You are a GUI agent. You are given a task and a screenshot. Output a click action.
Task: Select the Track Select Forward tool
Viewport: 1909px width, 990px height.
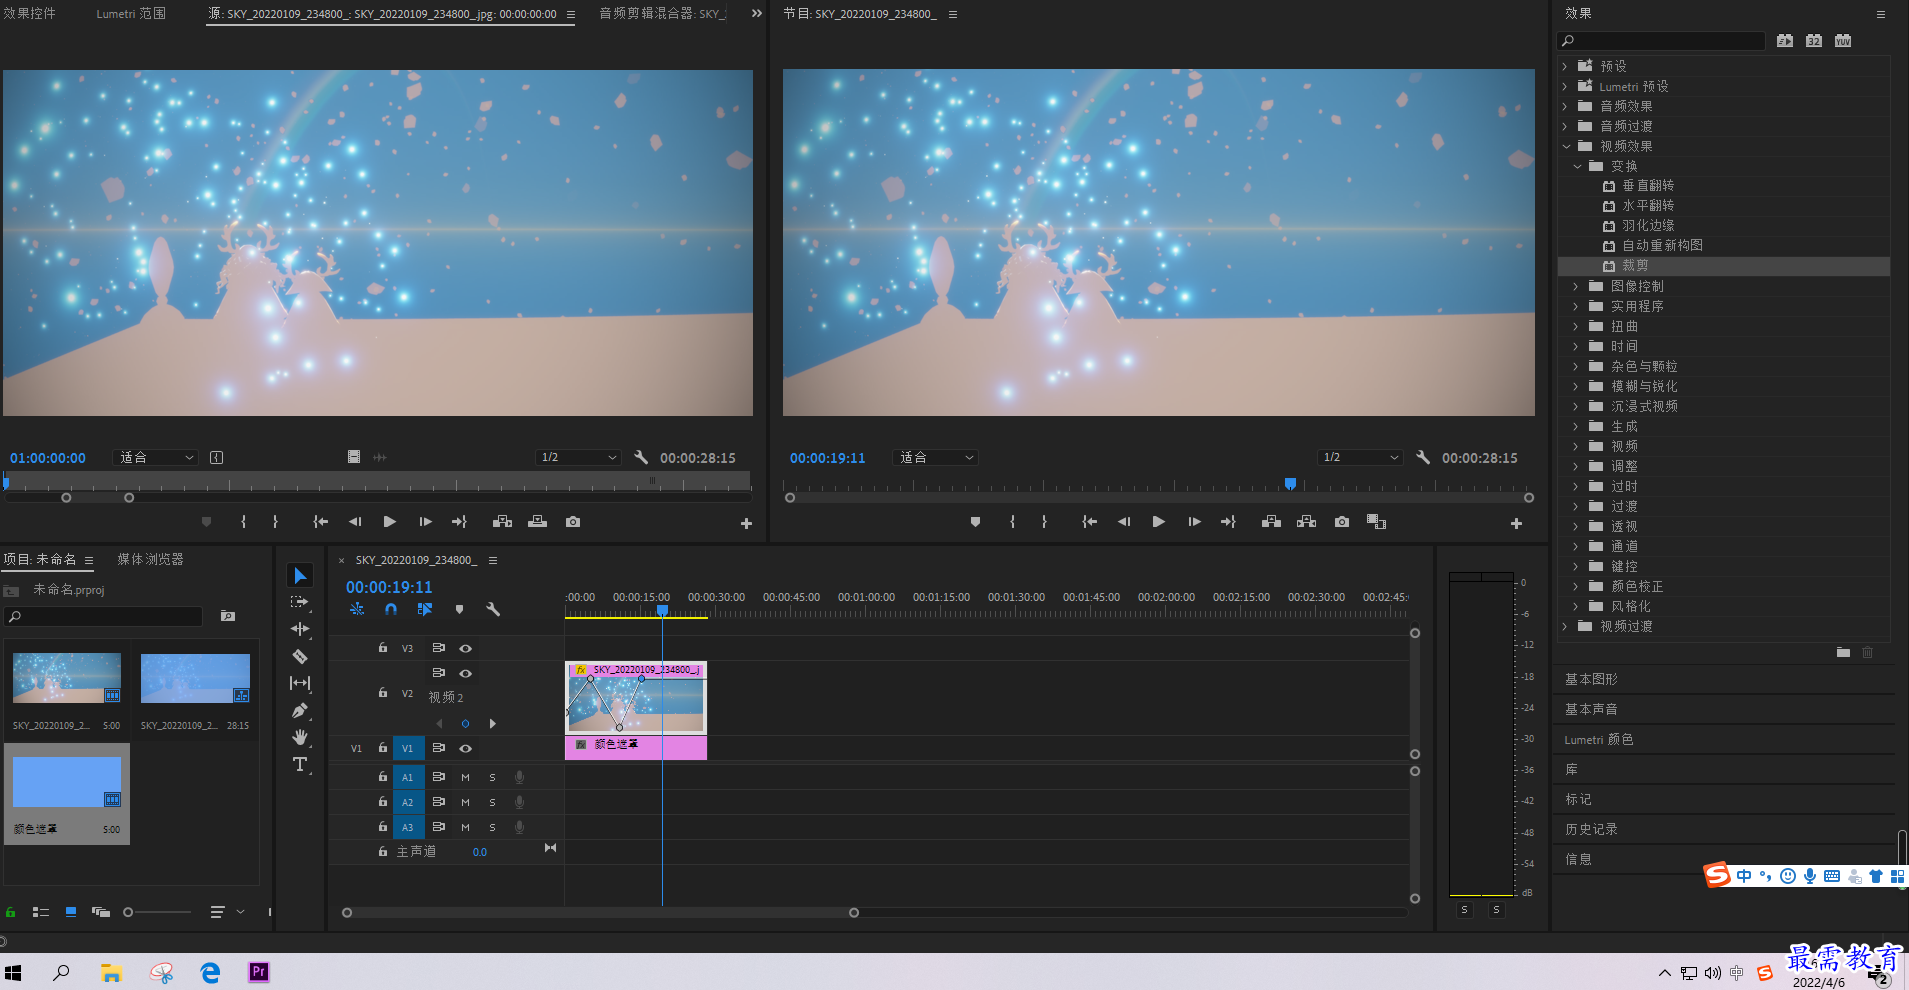coord(300,602)
